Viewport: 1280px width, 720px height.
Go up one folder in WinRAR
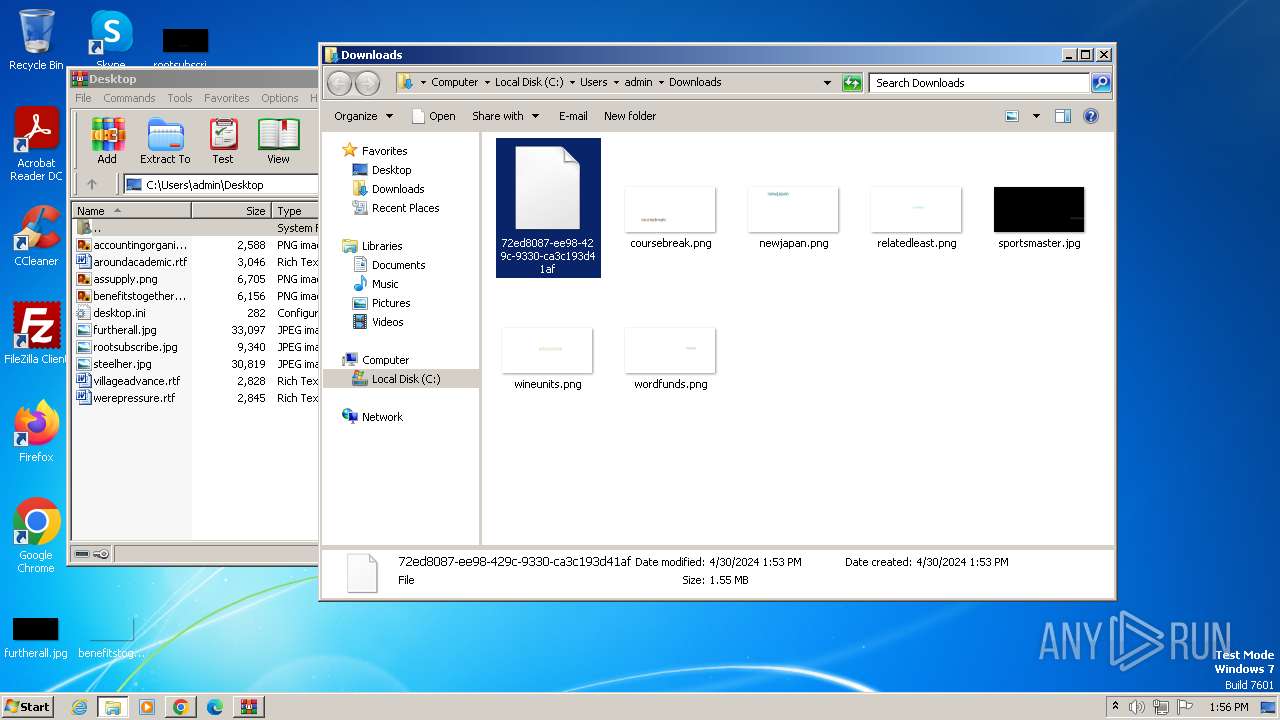(92, 184)
